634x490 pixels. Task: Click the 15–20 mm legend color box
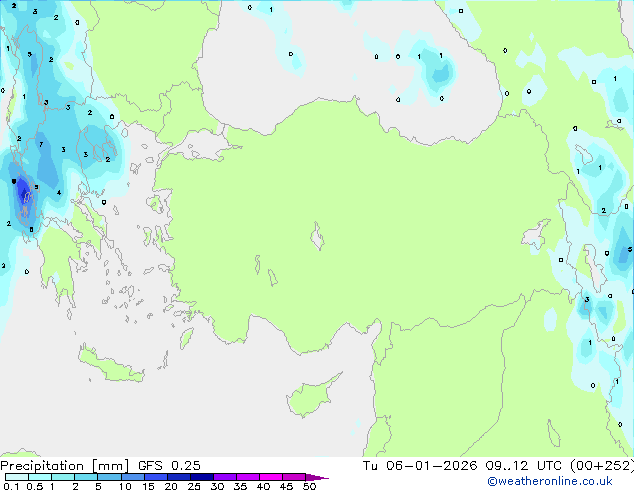coord(156,477)
